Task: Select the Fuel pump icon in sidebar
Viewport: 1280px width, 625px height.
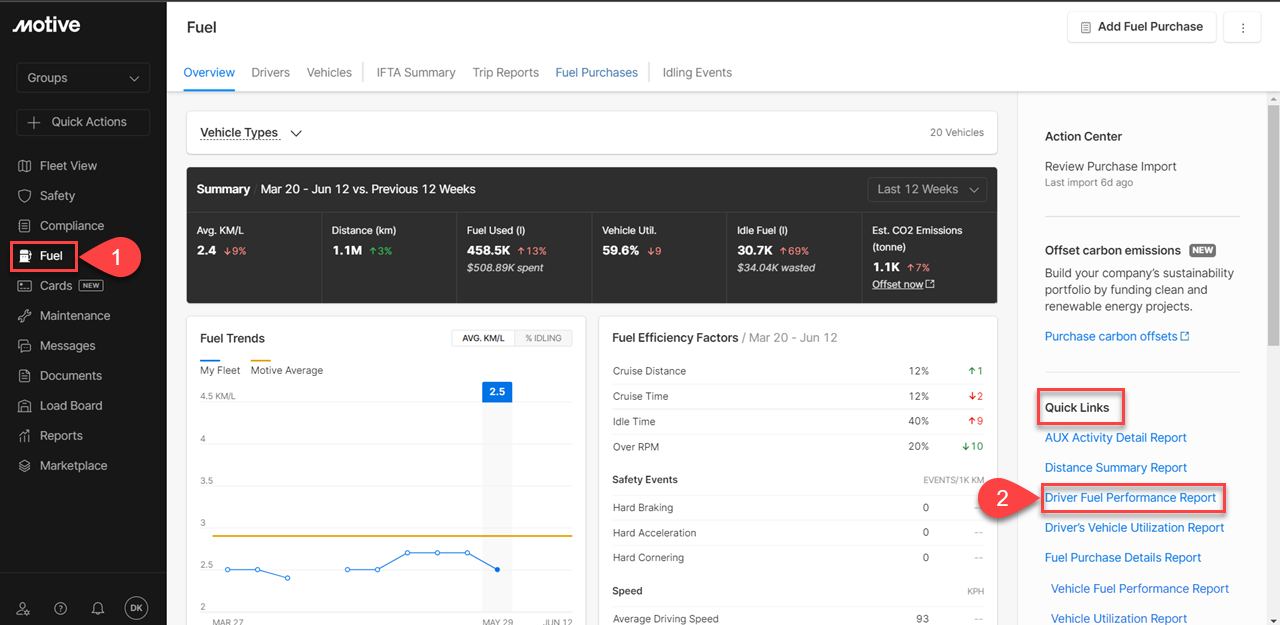Action: pyautogui.click(x=25, y=256)
